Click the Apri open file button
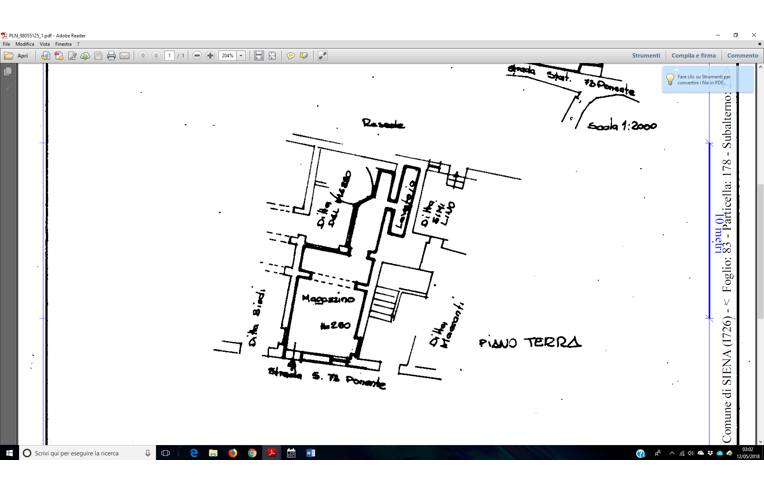Screen dimensions: 764x492 coord(16,56)
